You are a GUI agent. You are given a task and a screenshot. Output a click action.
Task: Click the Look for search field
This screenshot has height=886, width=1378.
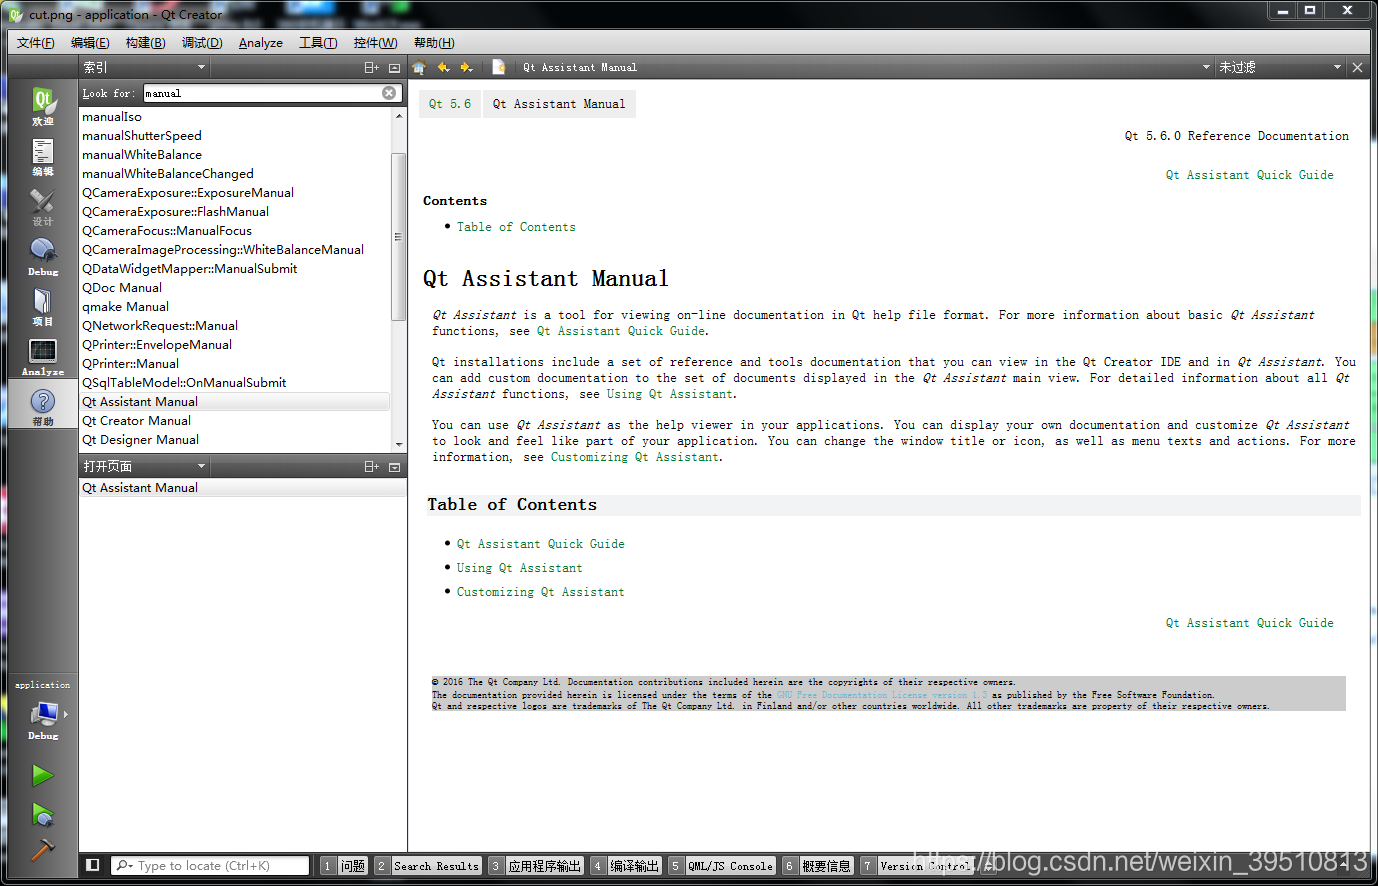coord(262,93)
